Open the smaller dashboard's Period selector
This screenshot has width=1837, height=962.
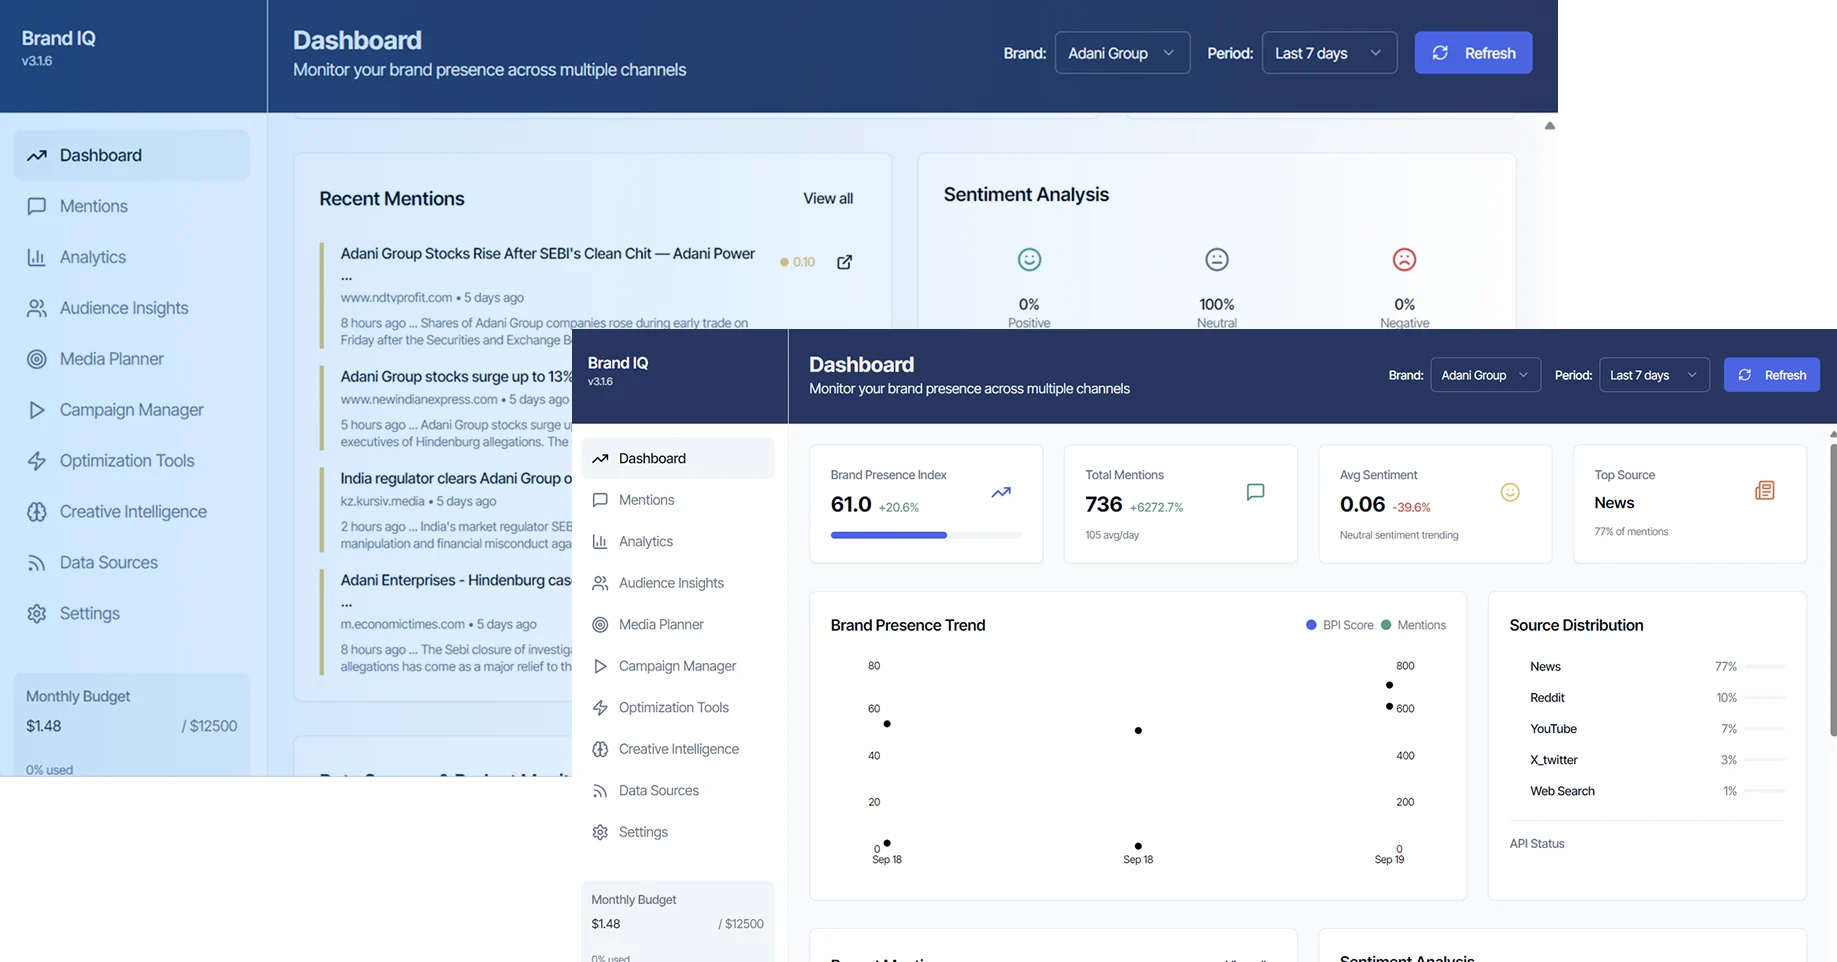coord(1653,375)
